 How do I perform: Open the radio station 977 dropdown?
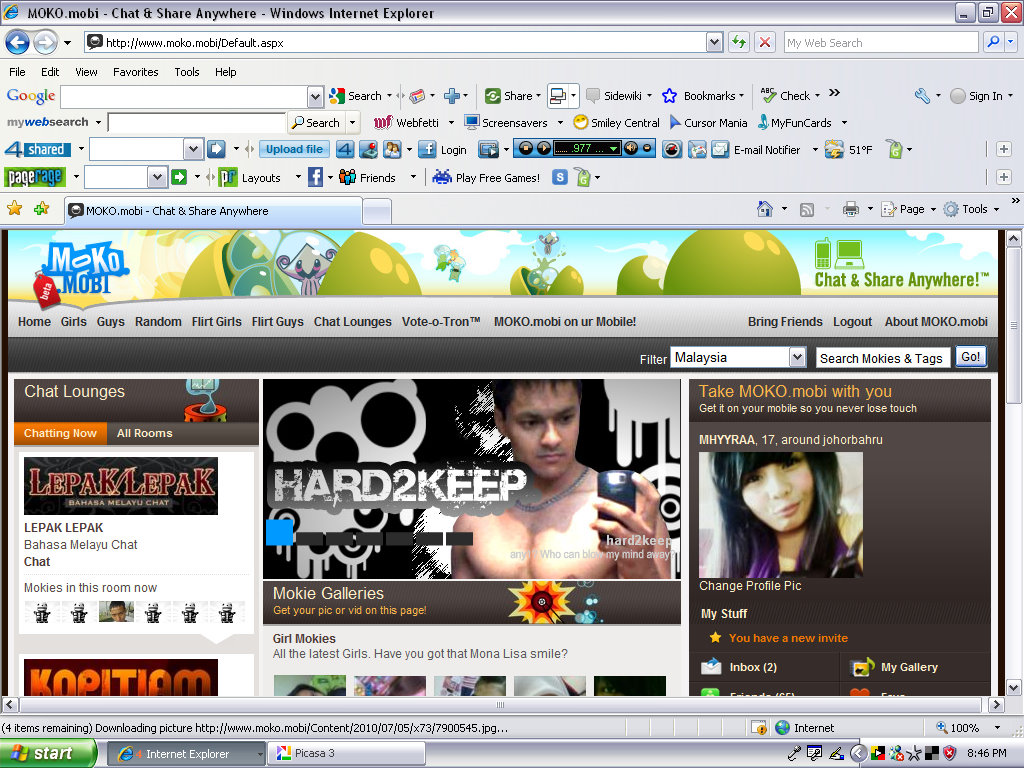(613, 149)
